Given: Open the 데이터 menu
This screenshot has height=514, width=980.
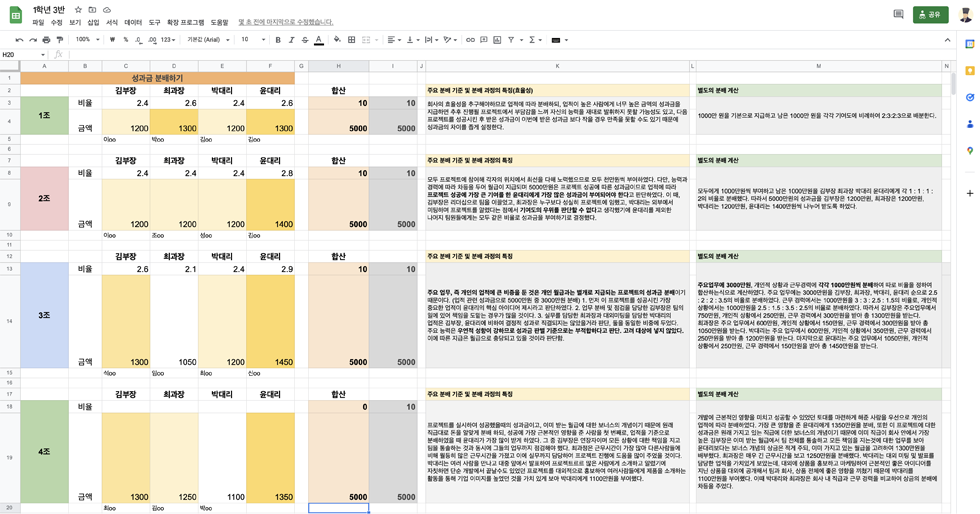Looking at the screenshot, I should (x=132, y=22).
